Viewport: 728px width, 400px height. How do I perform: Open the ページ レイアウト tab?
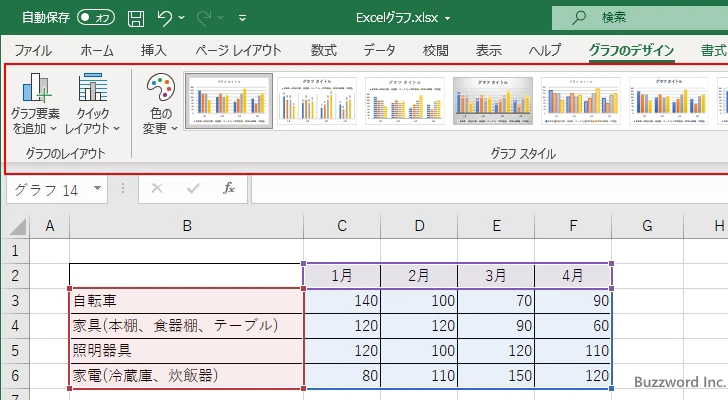click(x=238, y=50)
